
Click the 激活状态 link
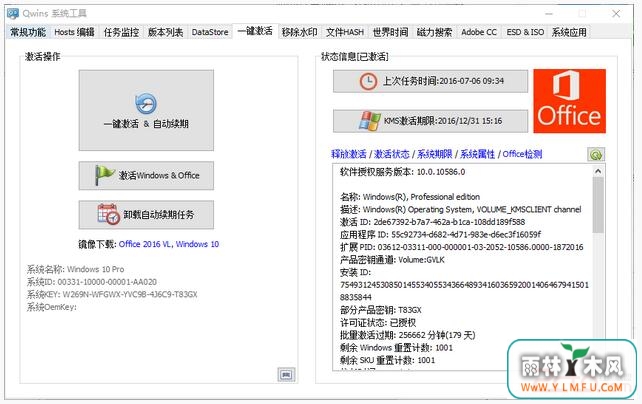[x=392, y=154]
